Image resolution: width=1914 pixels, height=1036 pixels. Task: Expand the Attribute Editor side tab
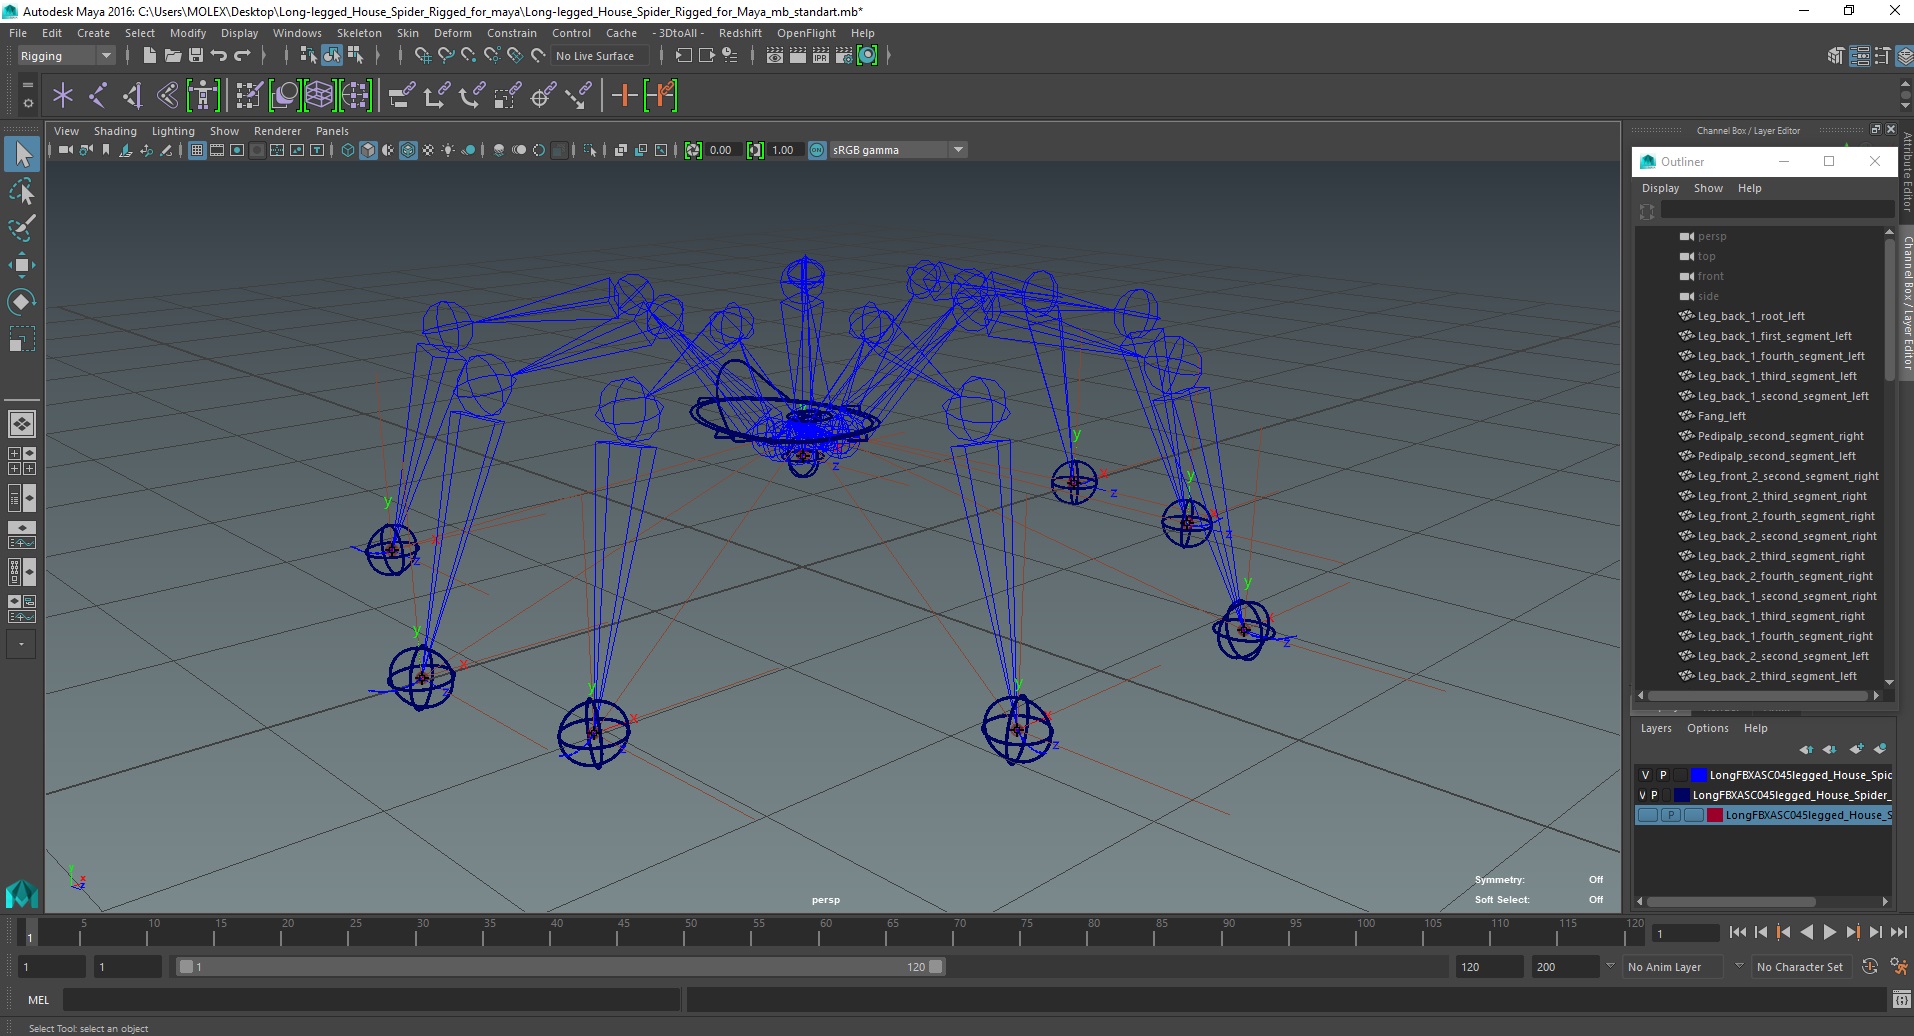(x=1907, y=171)
